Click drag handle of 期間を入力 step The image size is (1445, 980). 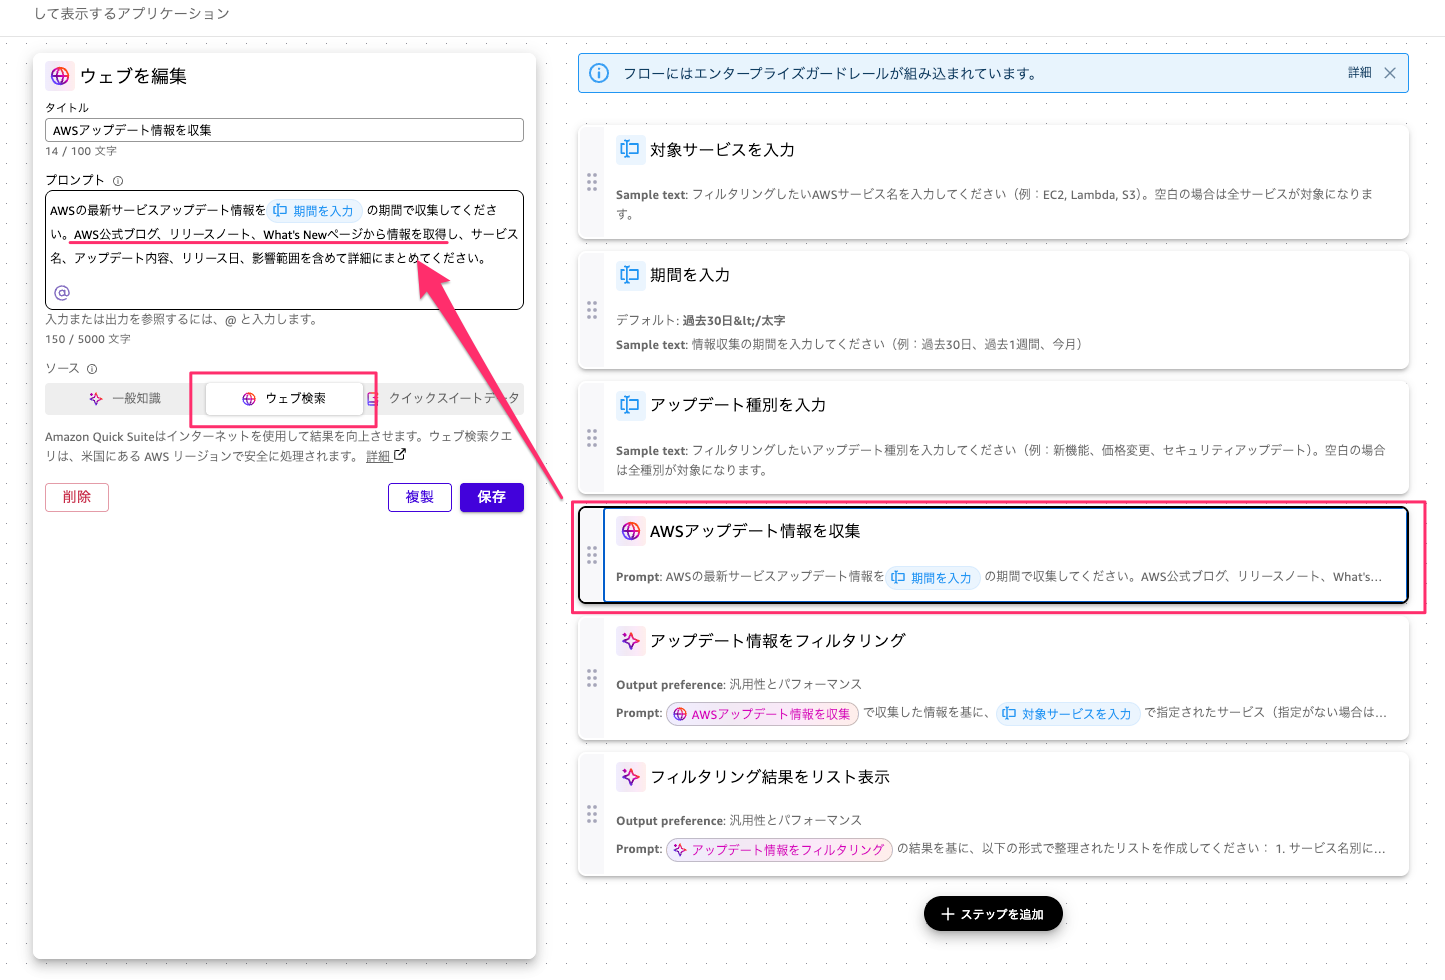tap(592, 310)
